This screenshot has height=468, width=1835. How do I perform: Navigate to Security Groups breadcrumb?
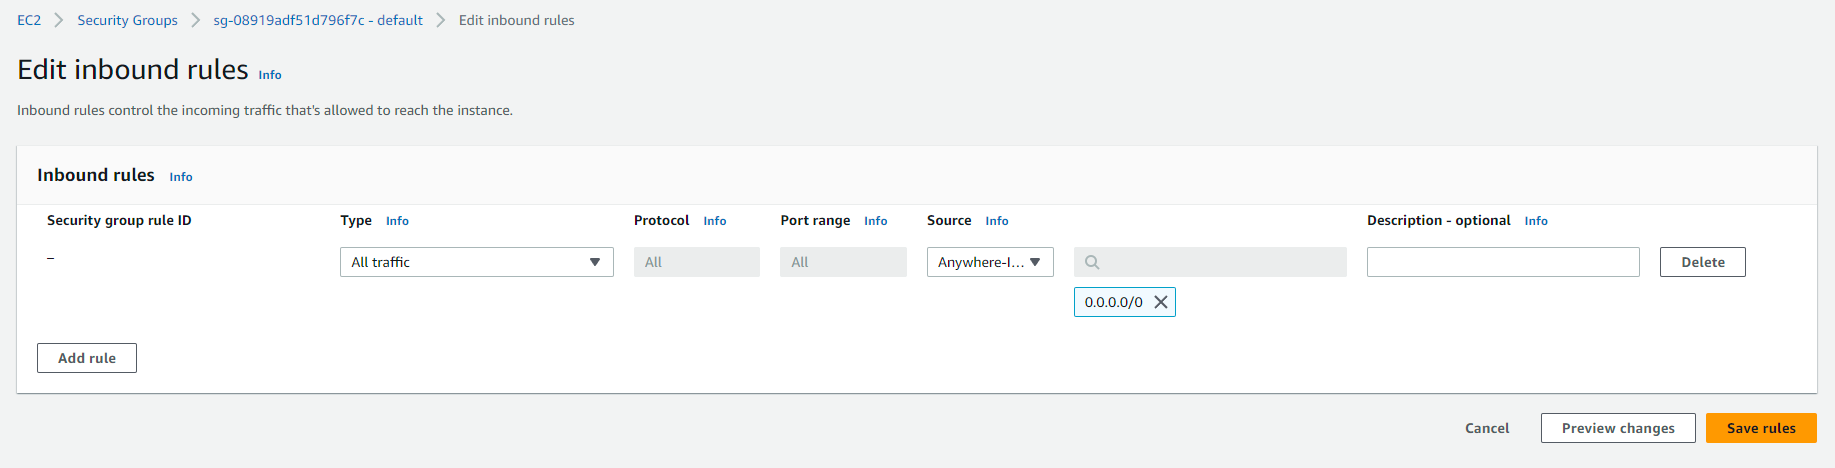[127, 20]
